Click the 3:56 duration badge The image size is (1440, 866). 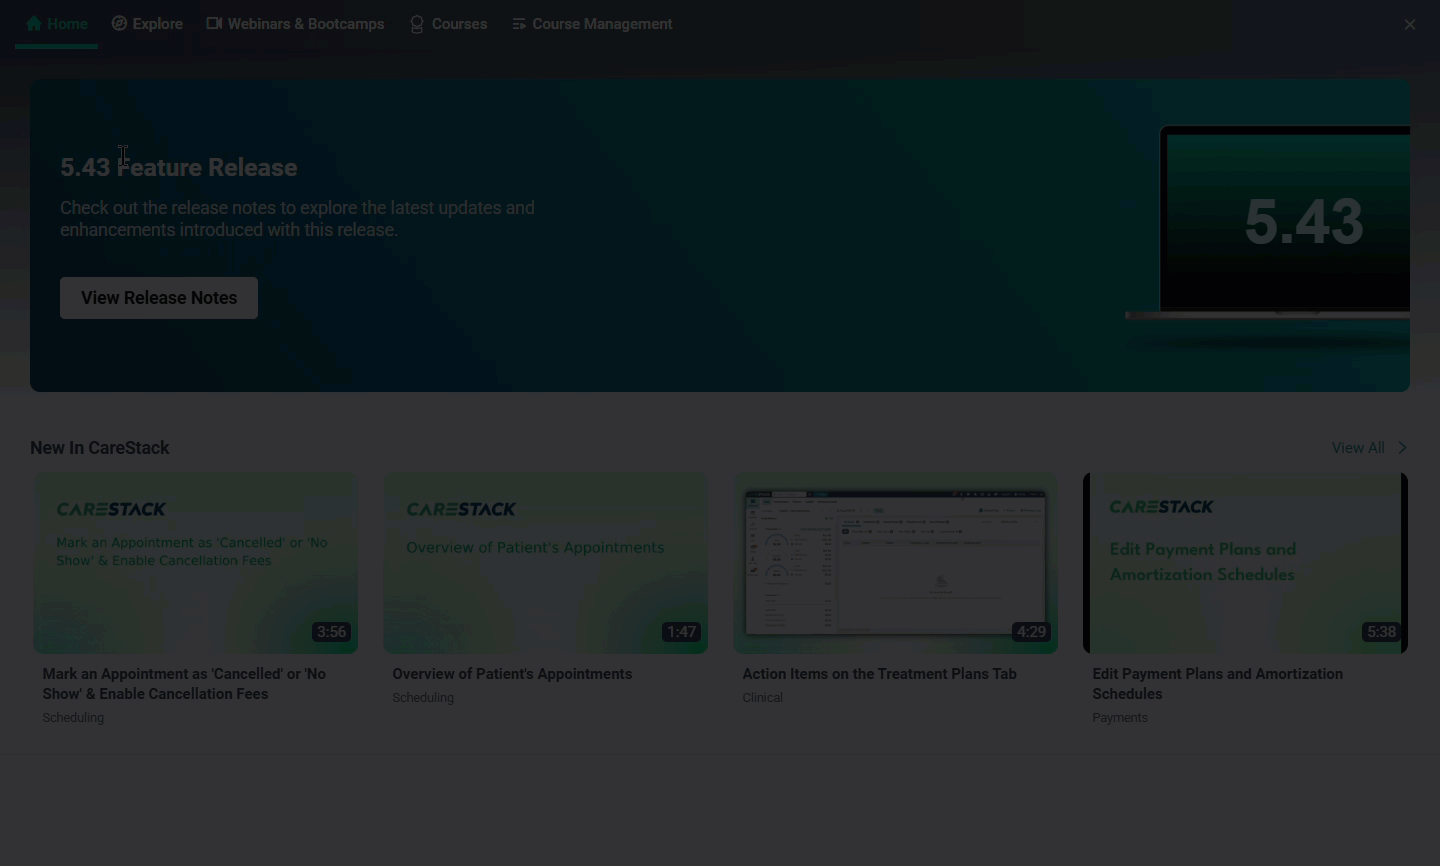(331, 632)
